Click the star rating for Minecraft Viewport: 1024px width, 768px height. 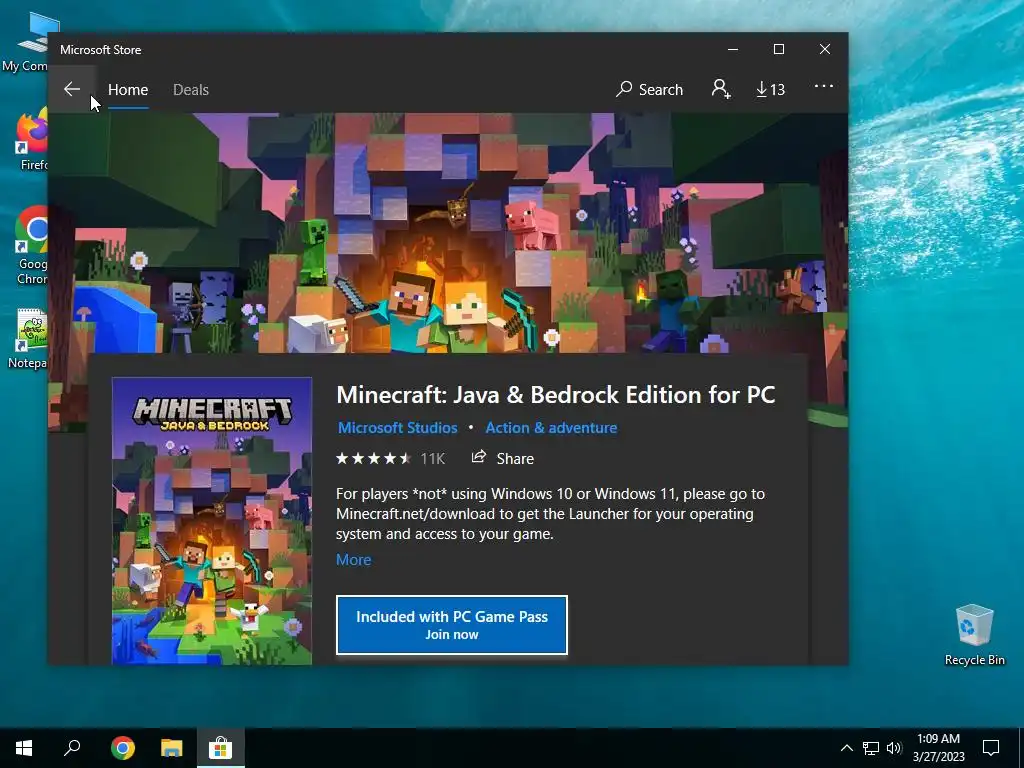coord(374,458)
